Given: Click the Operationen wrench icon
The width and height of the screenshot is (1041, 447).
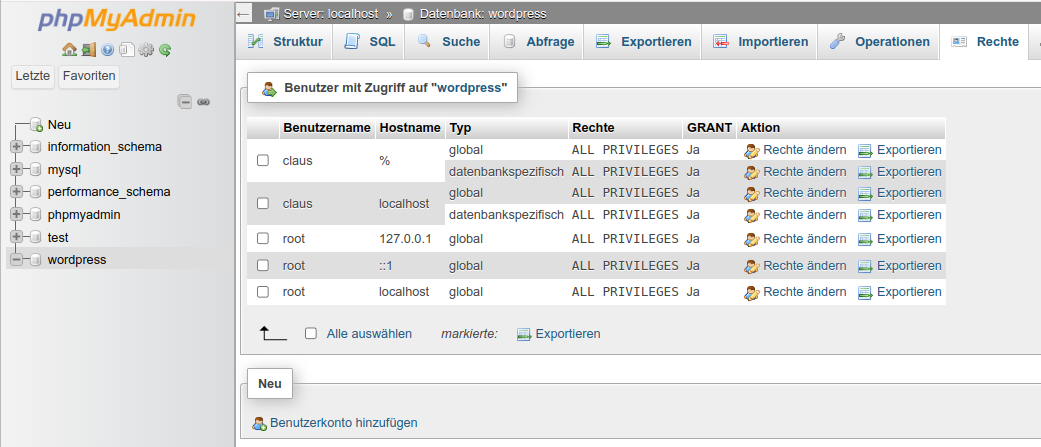Looking at the screenshot, I should (x=837, y=41).
